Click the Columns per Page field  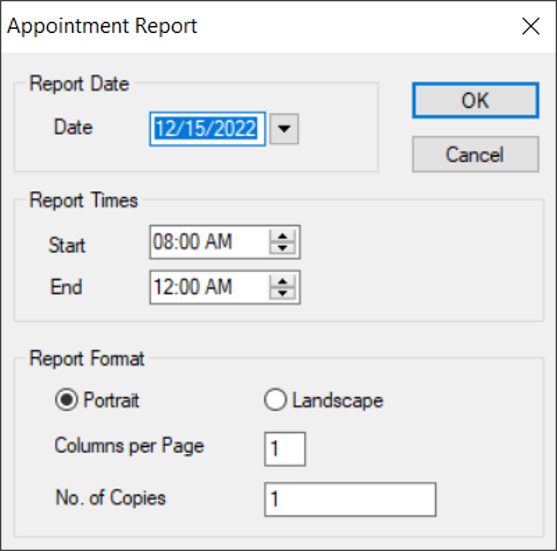coord(285,449)
